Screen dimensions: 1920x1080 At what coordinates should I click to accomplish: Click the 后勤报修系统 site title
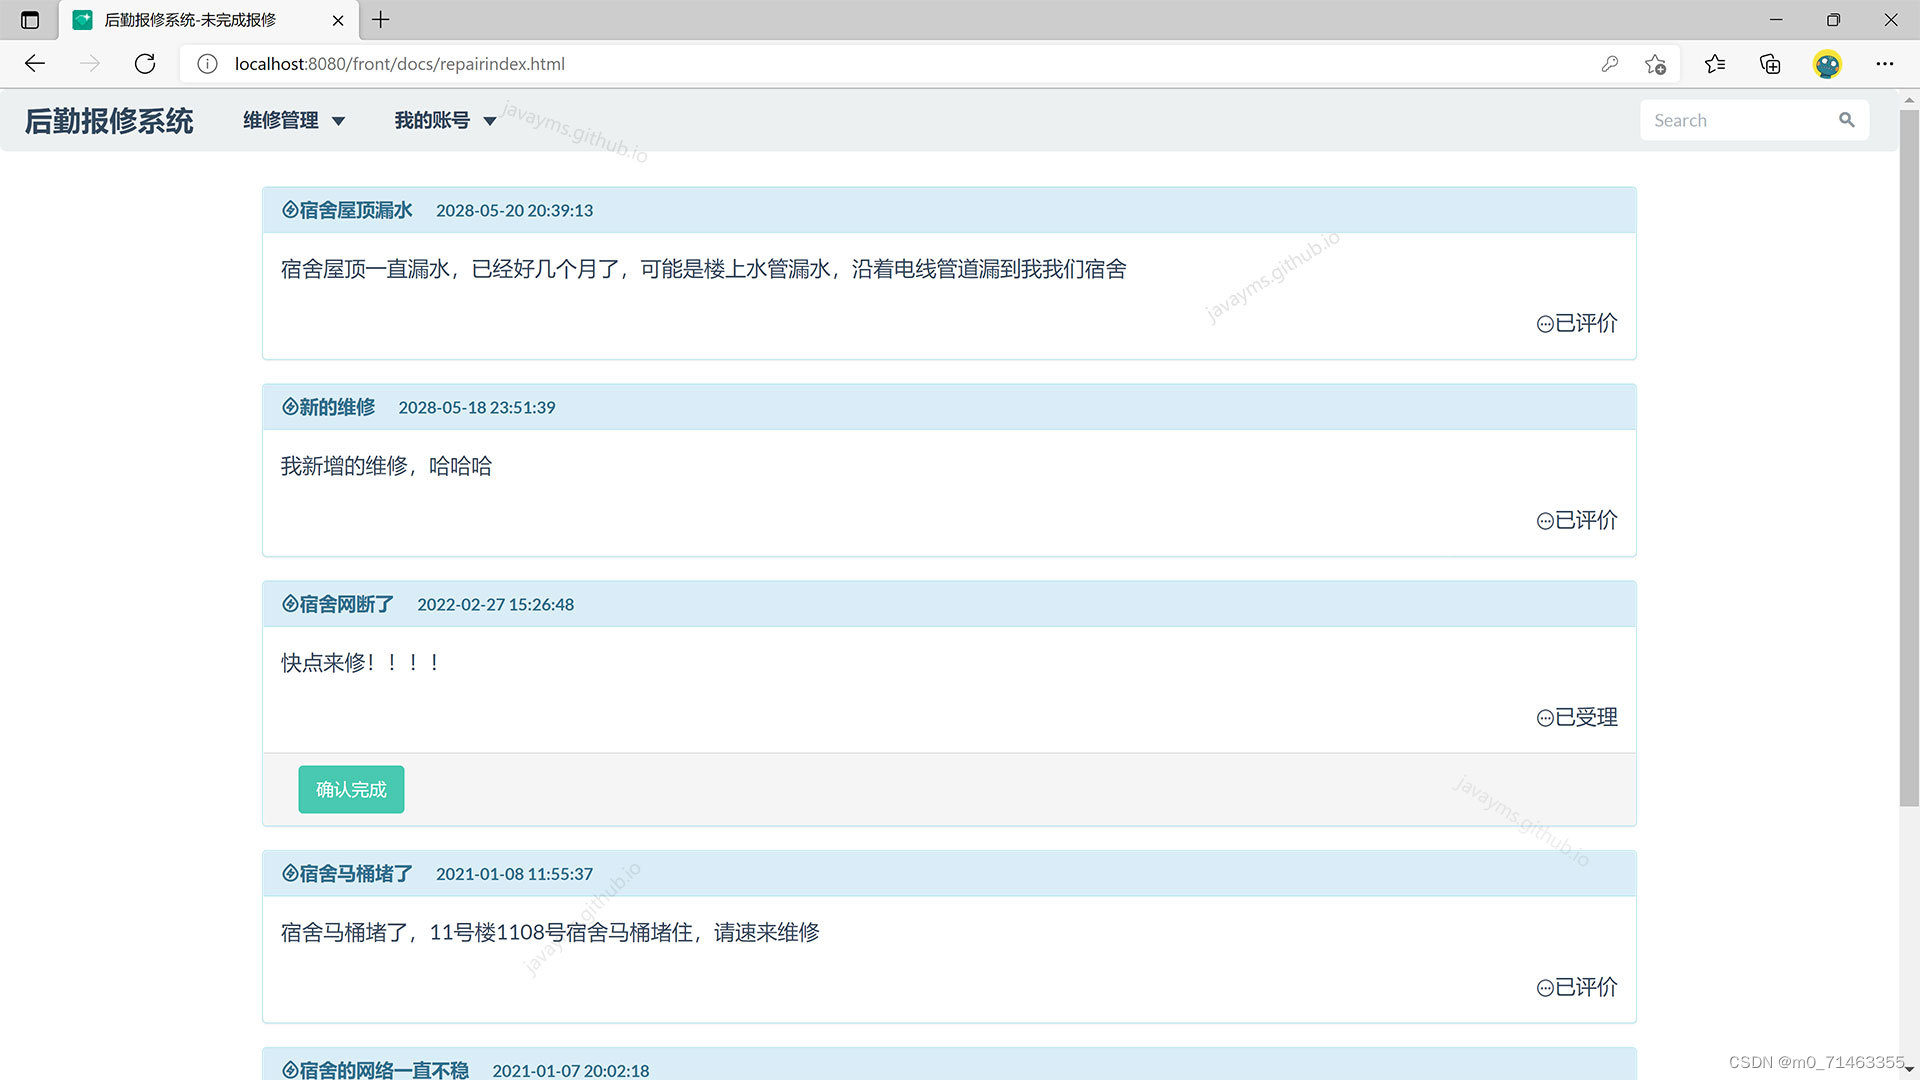(109, 121)
